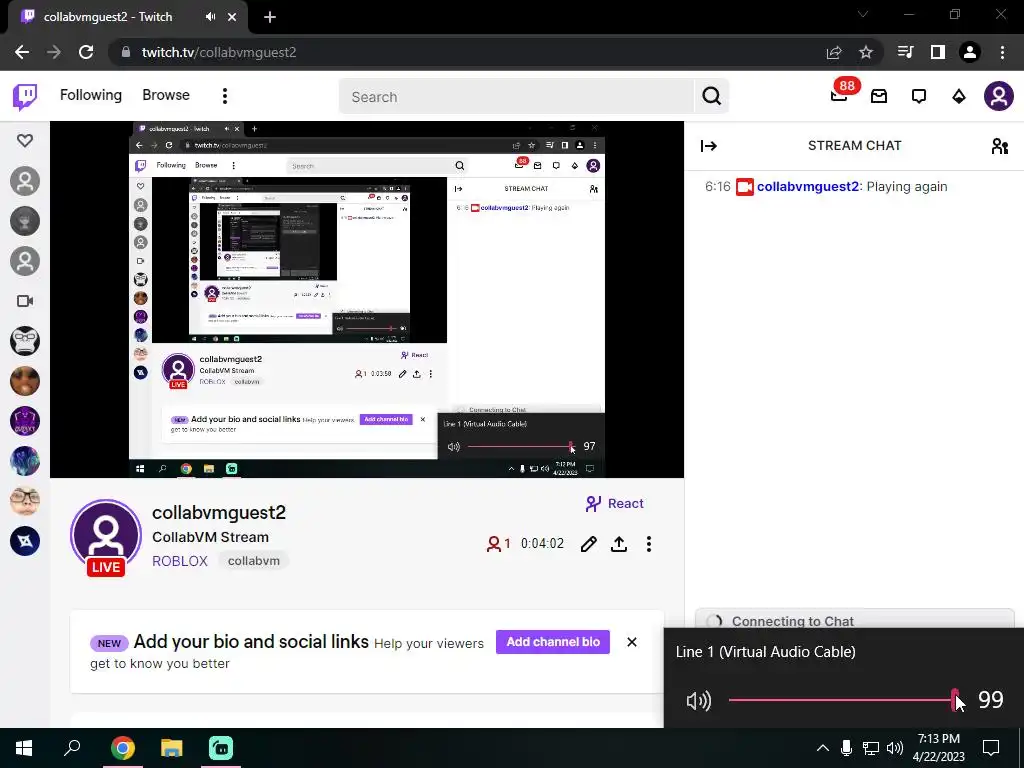
Task: Open the purple logo avatar channel in sidebar
Action: click(25, 421)
